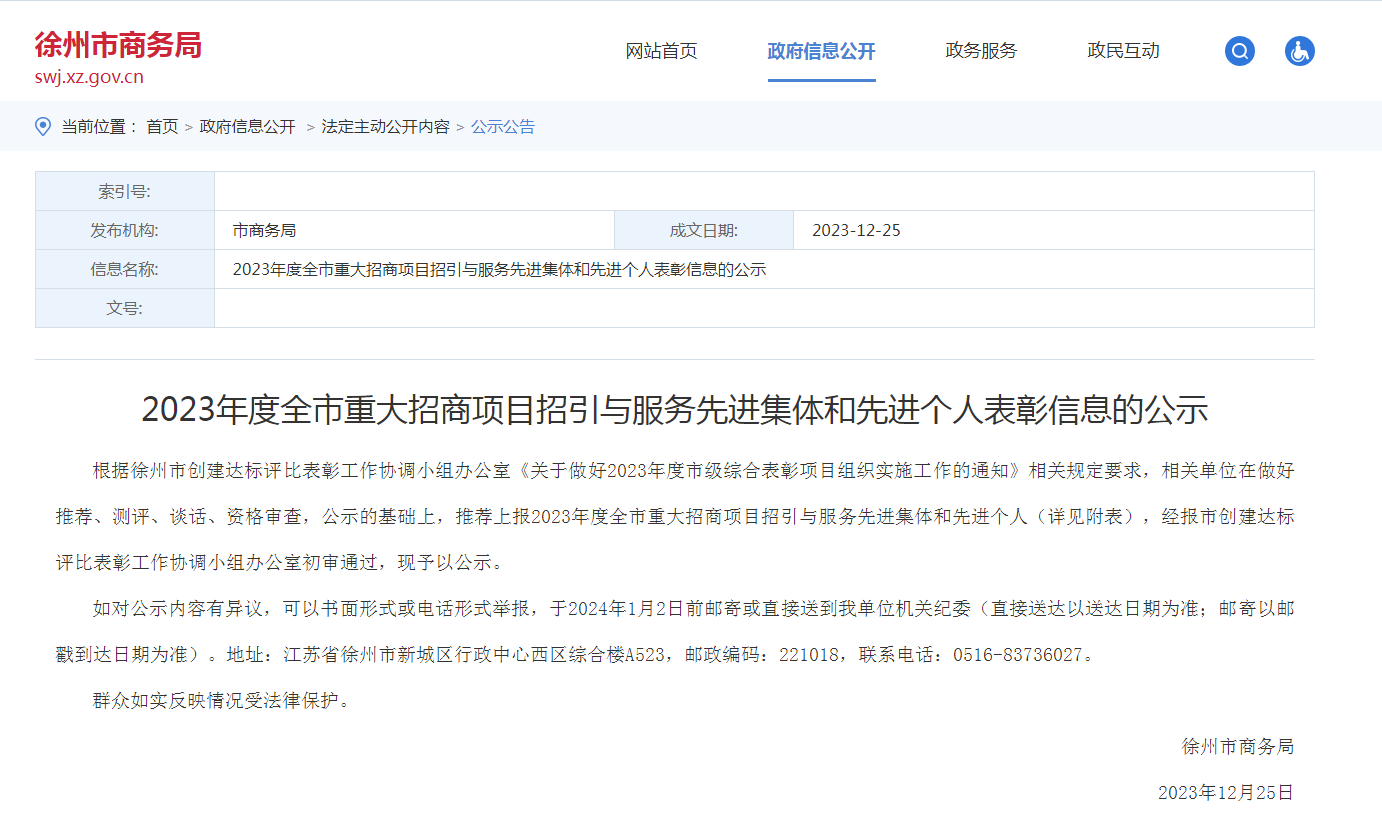Open the 法定主动公开内容 breadcrumb link
This screenshot has width=1382, height=819.
click(385, 127)
